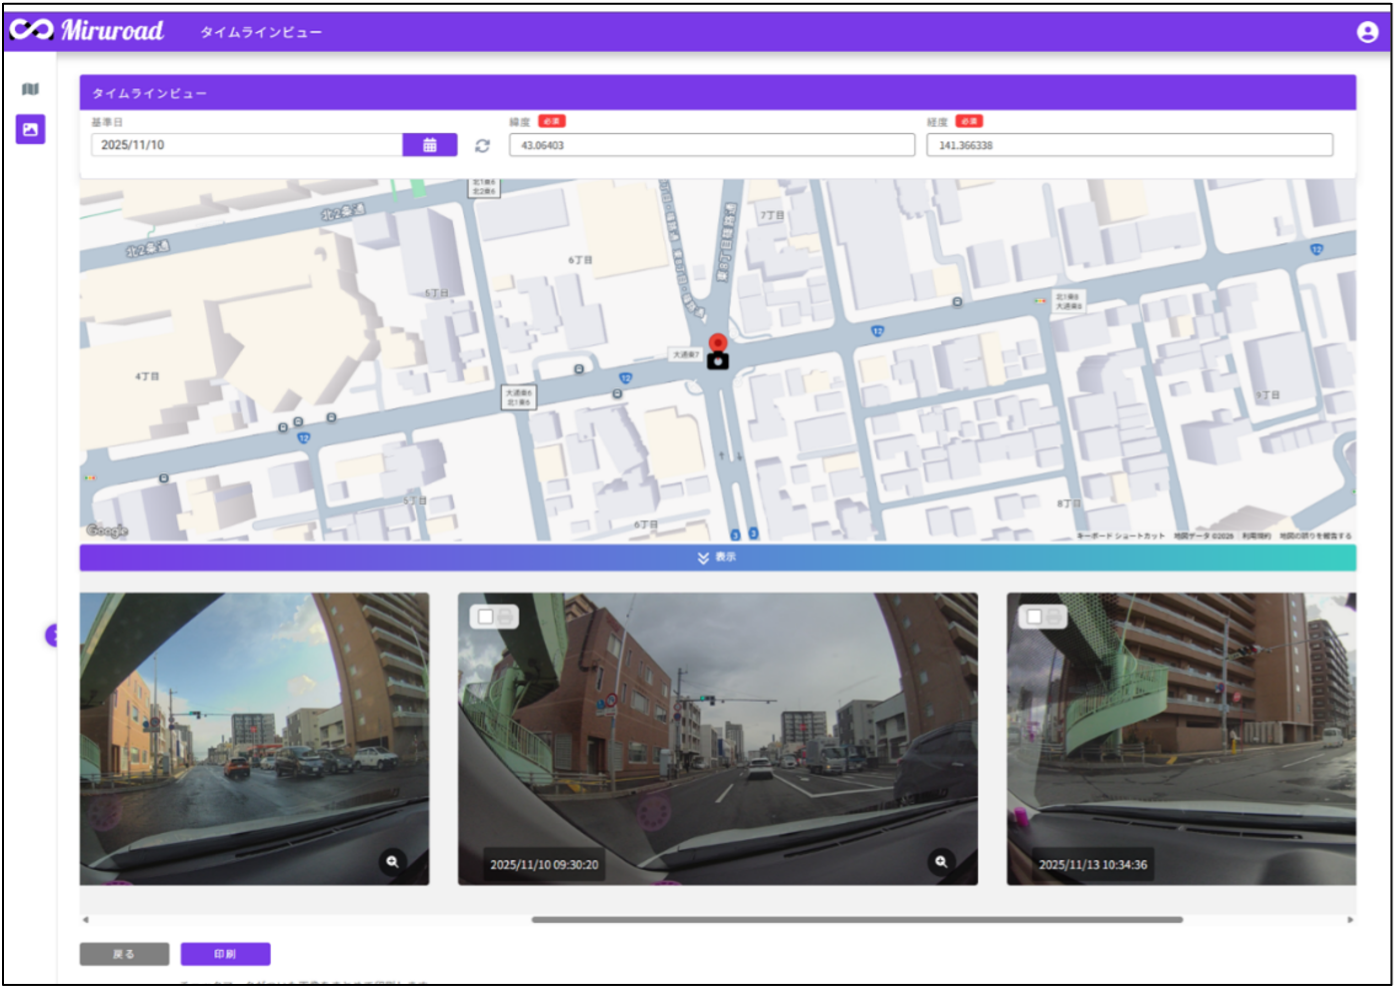Viewport: 1396px width, 990px height.
Task: Click the 基準日 date text field
Action: coord(246,145)
